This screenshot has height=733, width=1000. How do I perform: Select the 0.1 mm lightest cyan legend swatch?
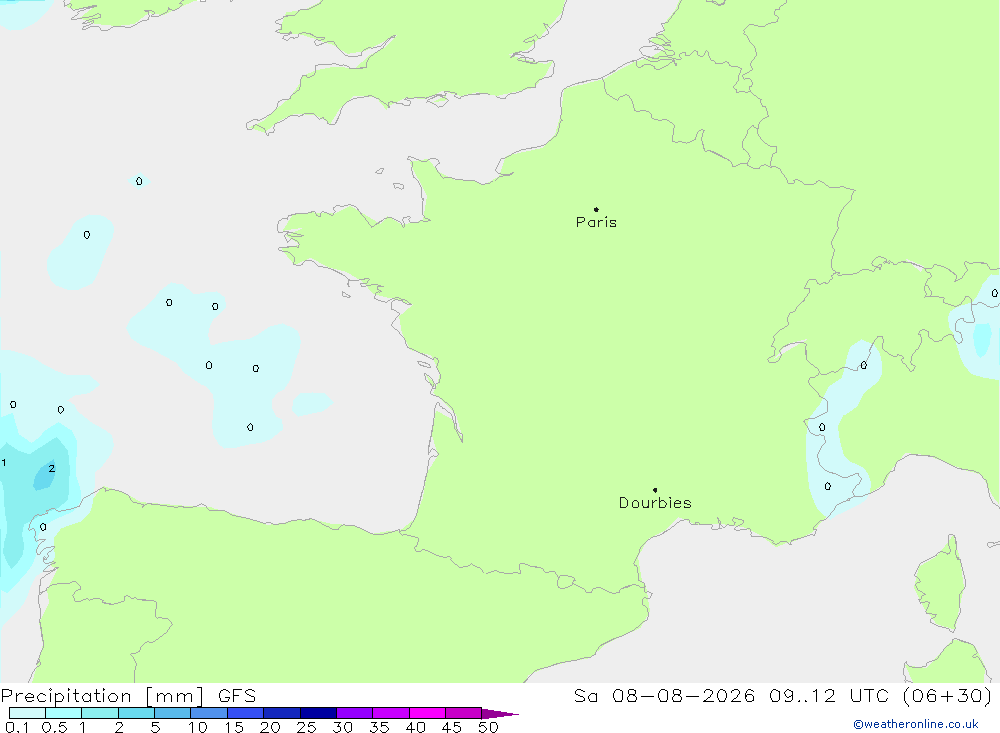click(x=27, y=713)
